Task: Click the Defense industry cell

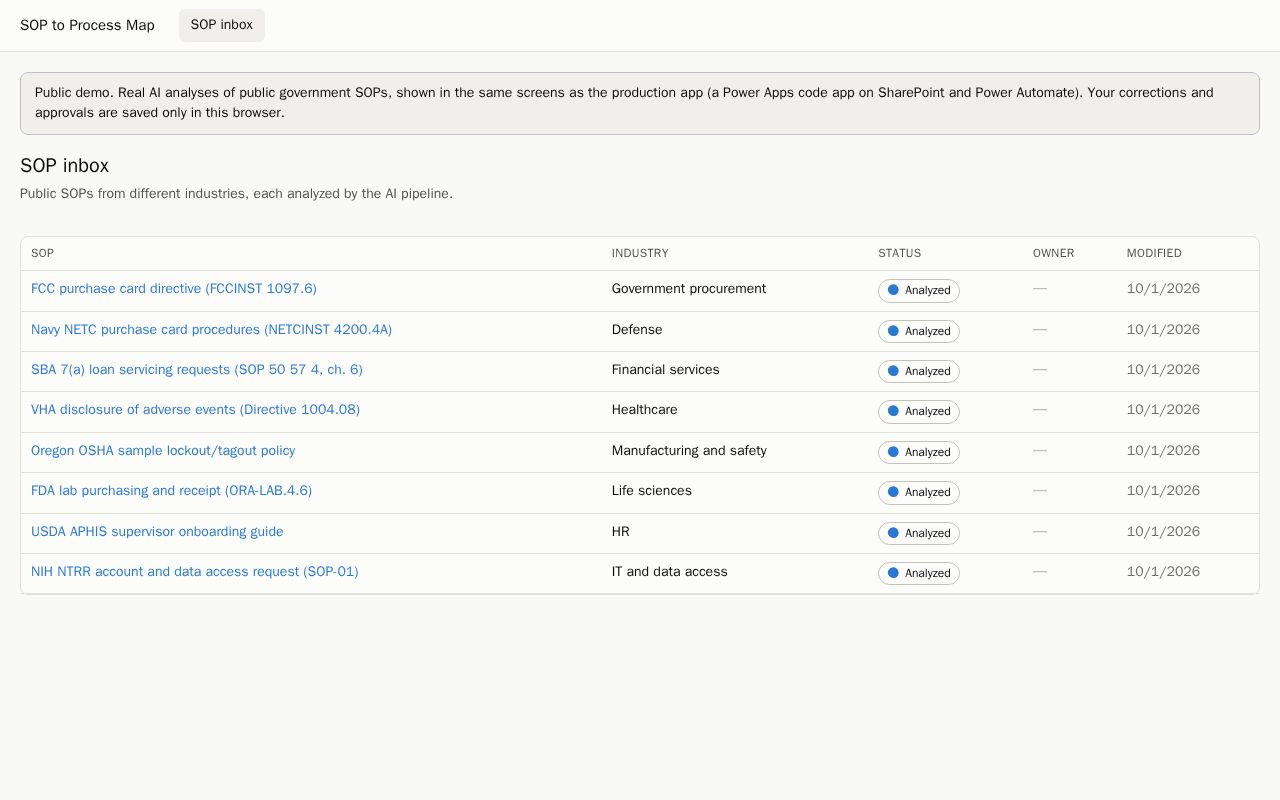Action: [637, 330]
